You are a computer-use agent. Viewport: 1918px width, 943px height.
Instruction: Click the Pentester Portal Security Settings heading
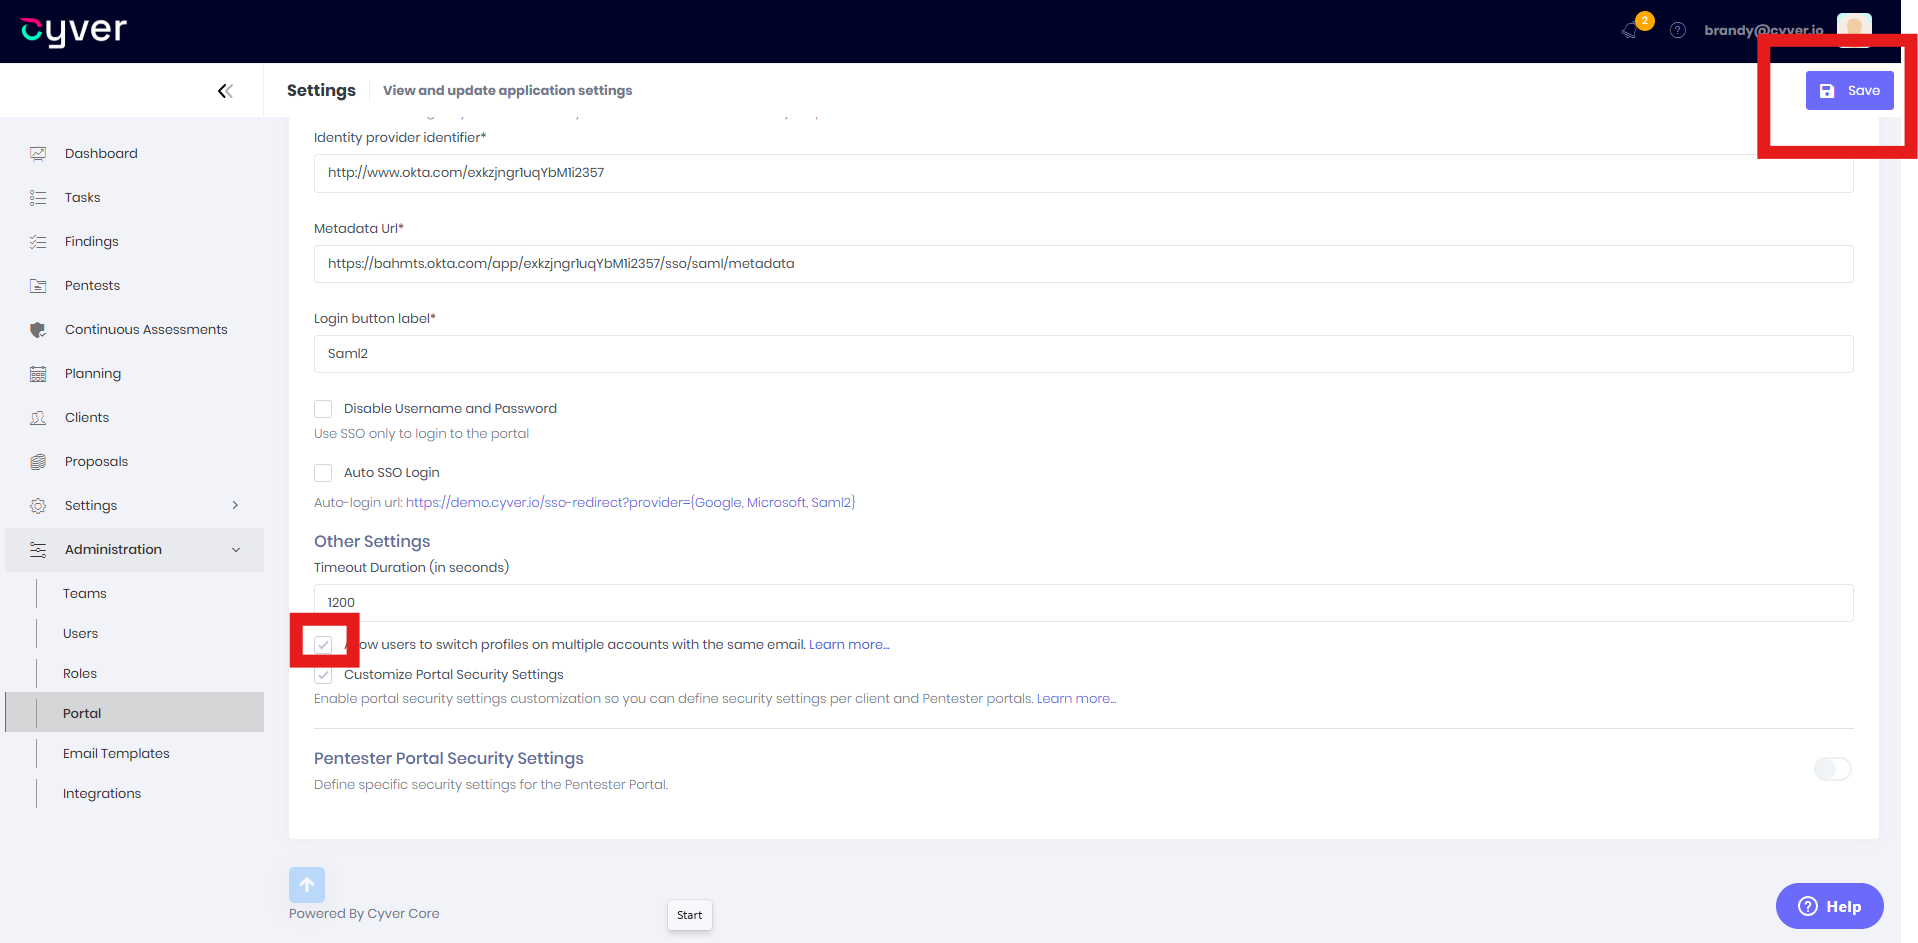coord(449,758)
